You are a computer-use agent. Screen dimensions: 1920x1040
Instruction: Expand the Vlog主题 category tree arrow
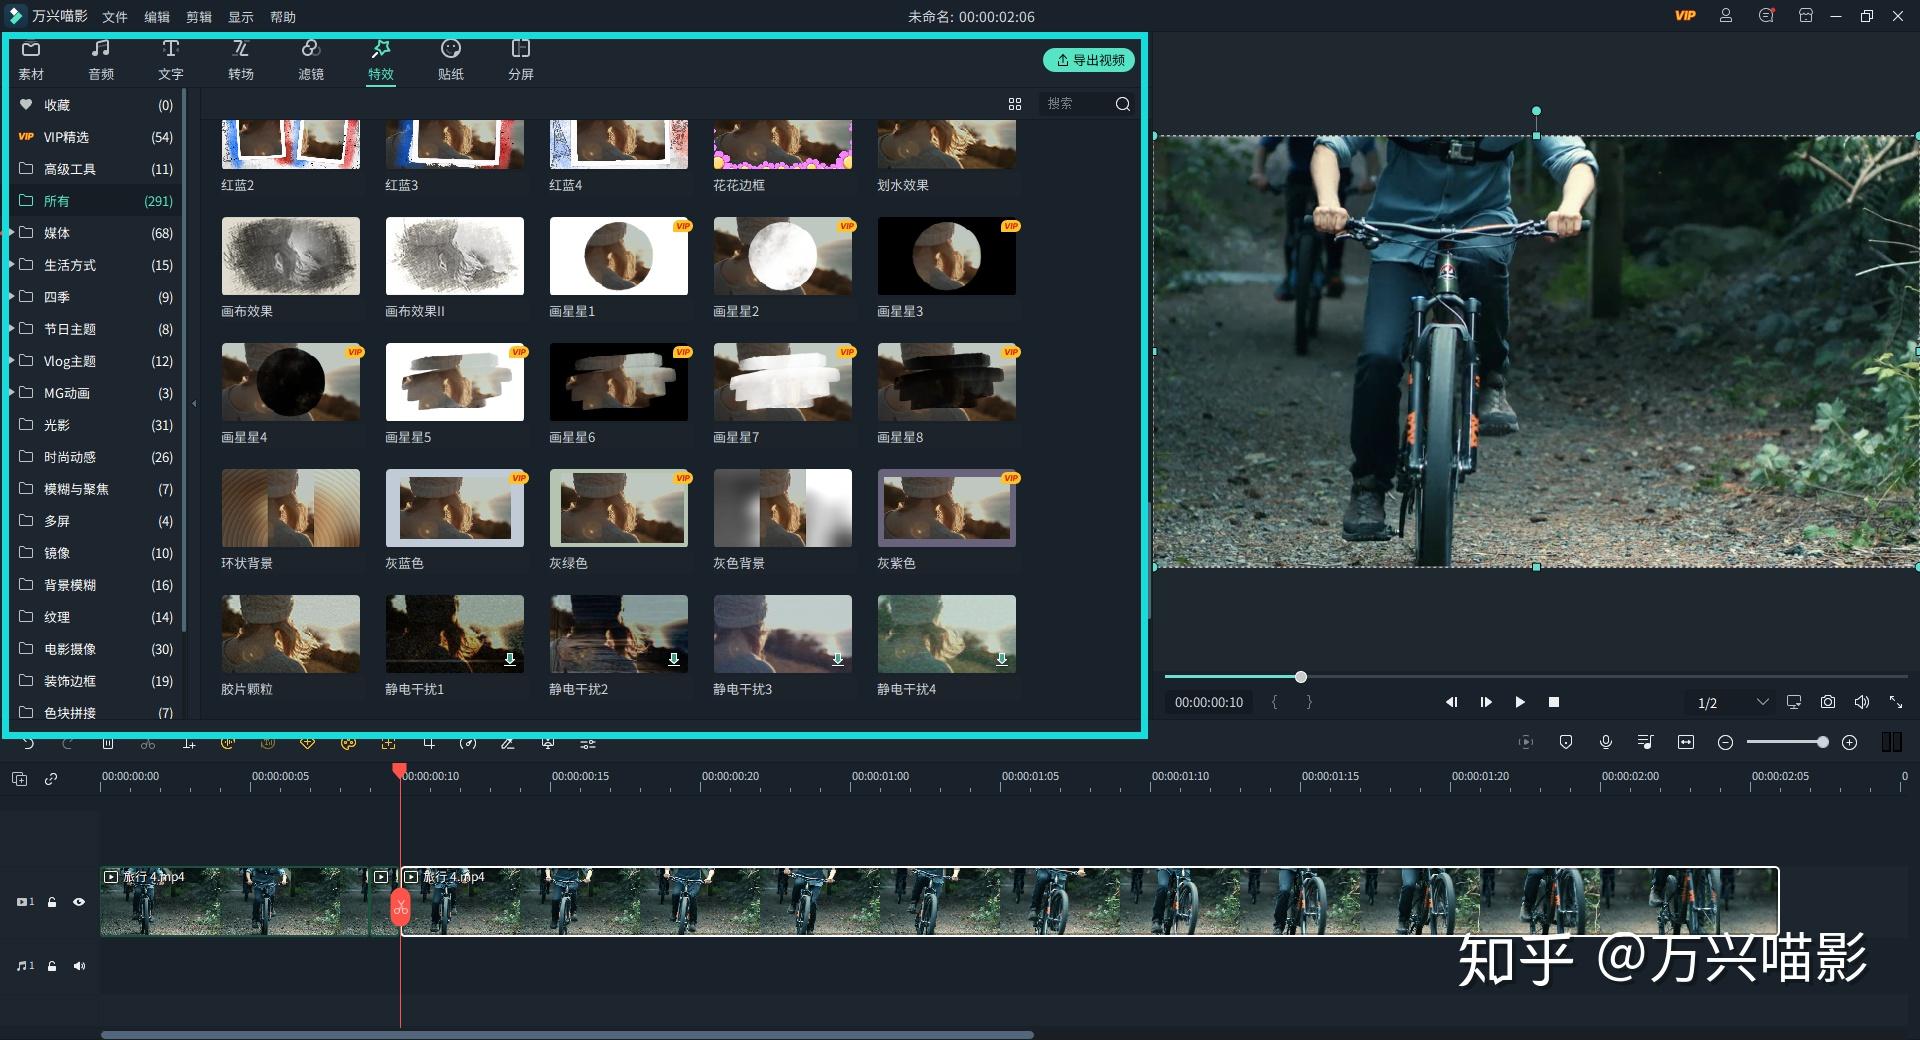(x=12, y=361)
